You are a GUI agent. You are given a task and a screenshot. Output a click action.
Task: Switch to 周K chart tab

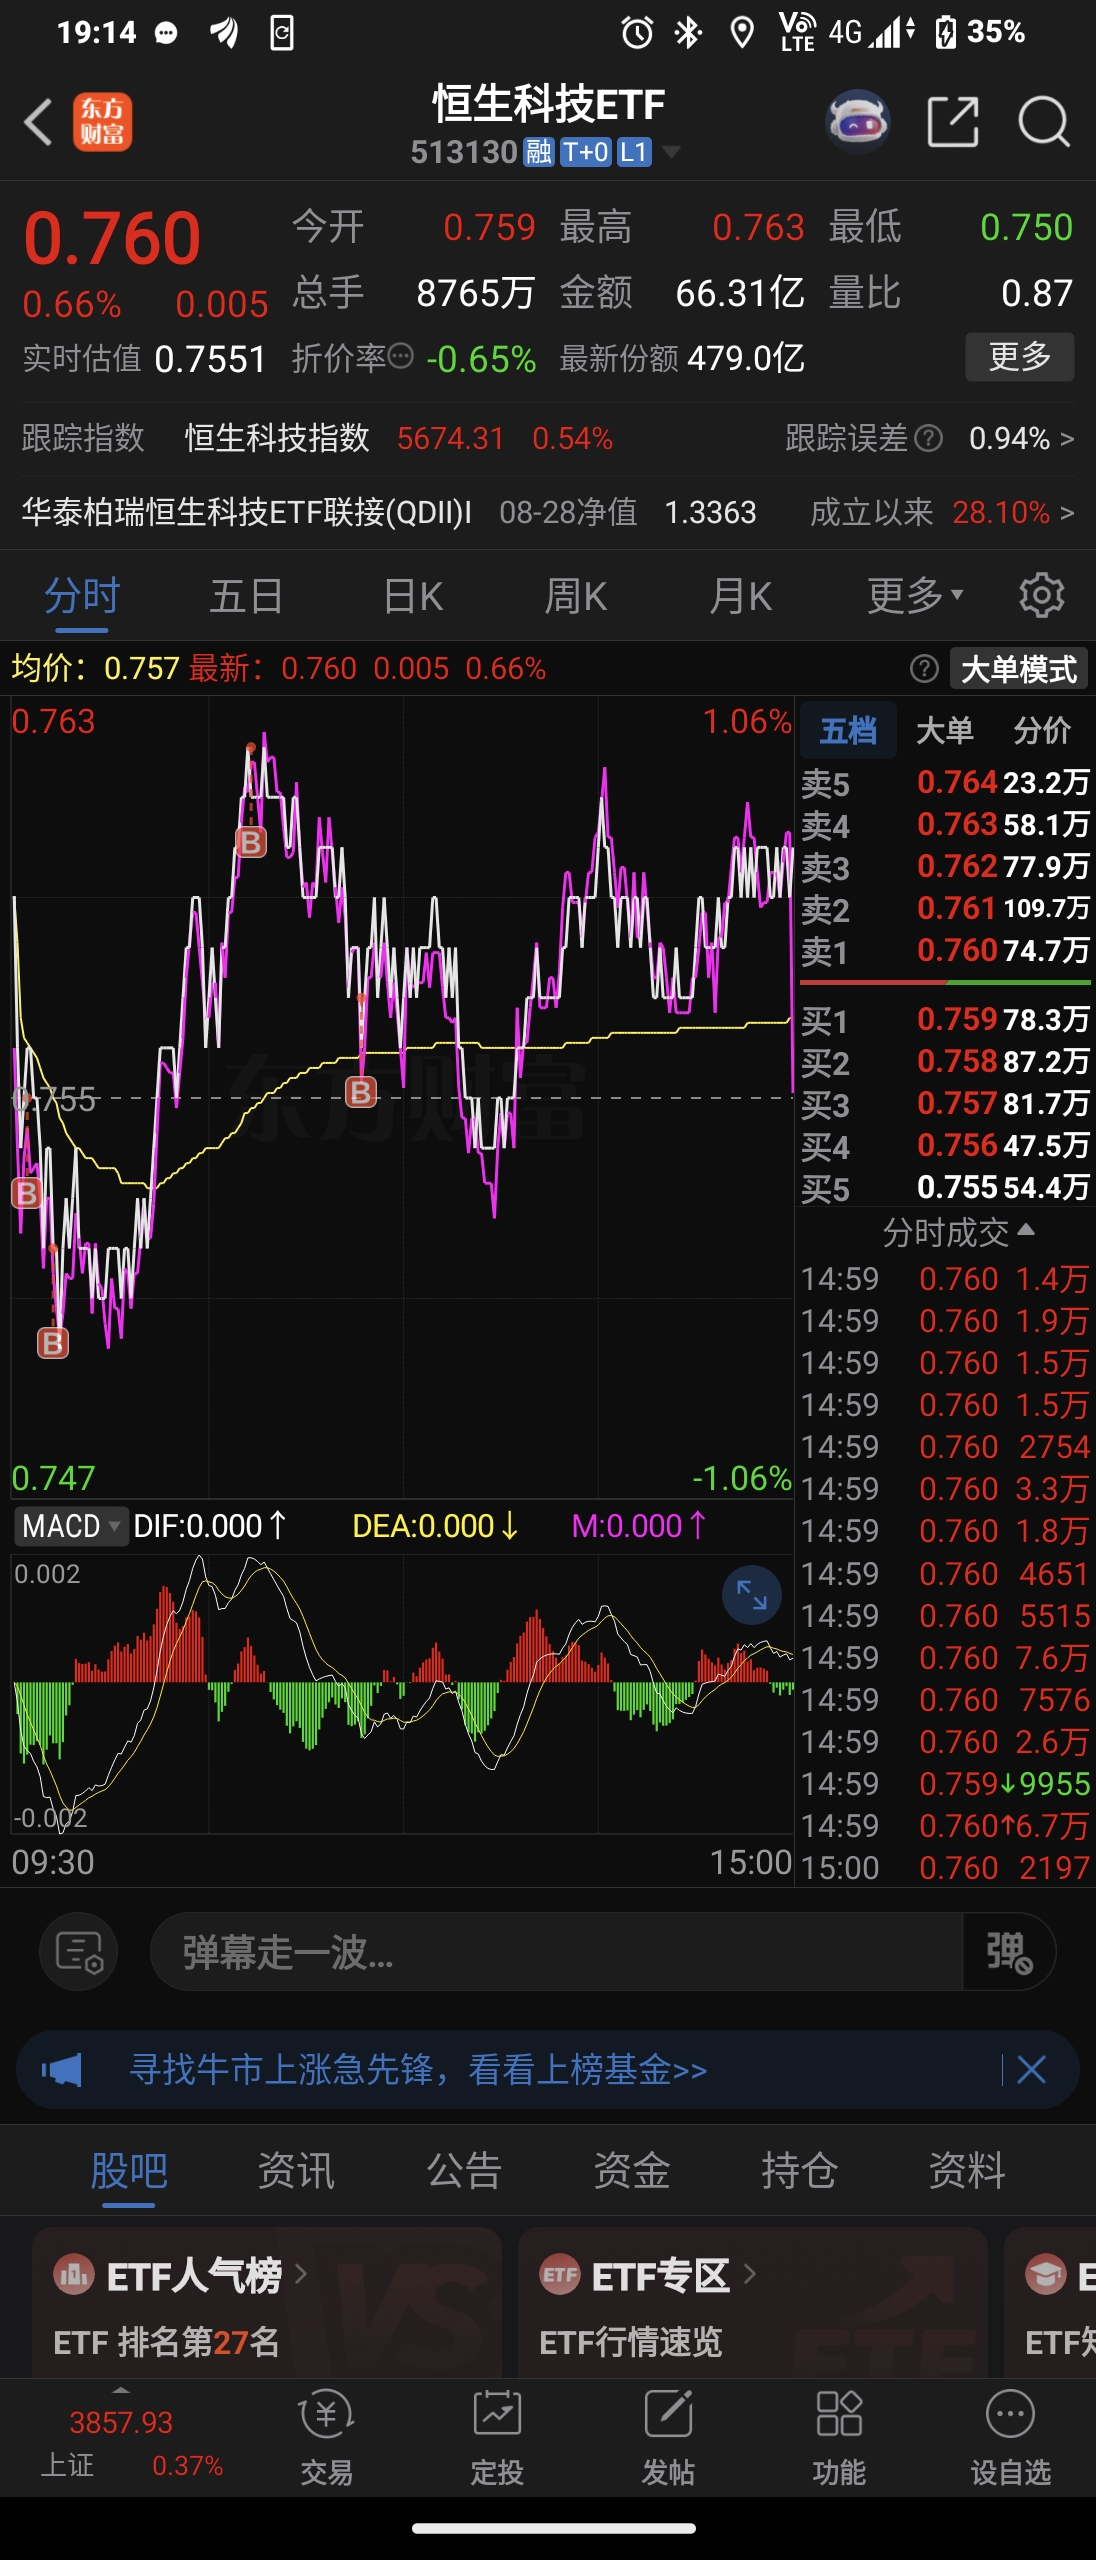(x=576, y=597)
